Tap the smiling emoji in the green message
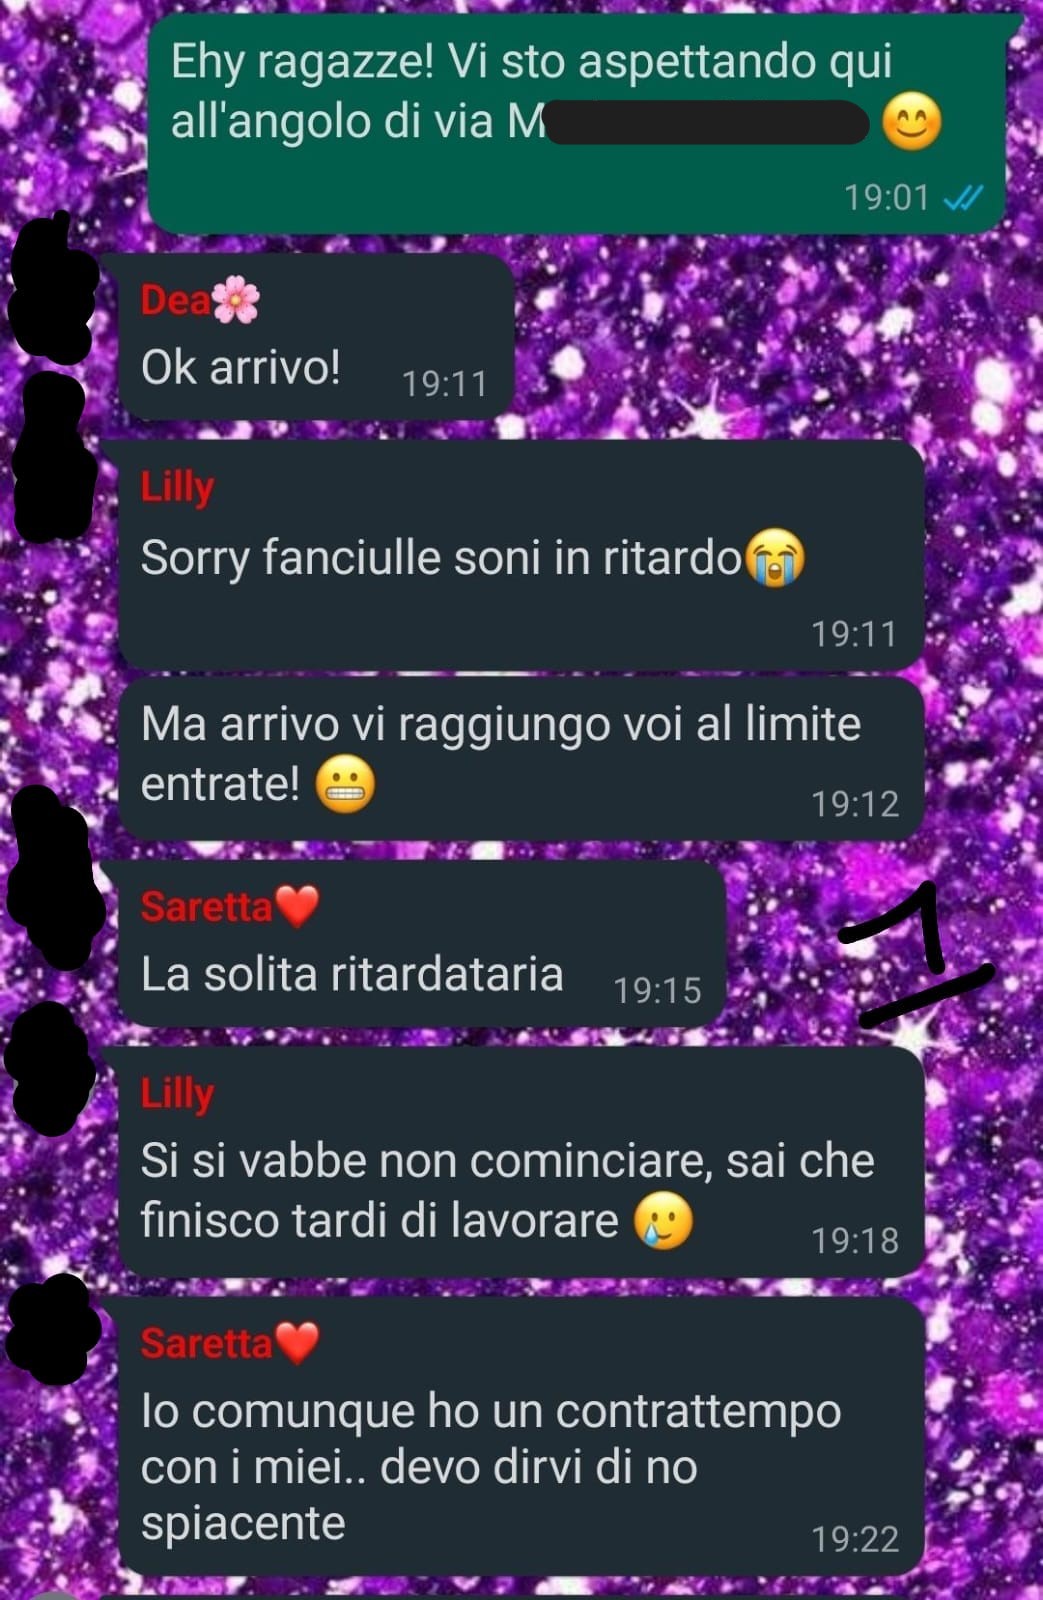Viewport: 1043px width, 1600px height. 911,122
